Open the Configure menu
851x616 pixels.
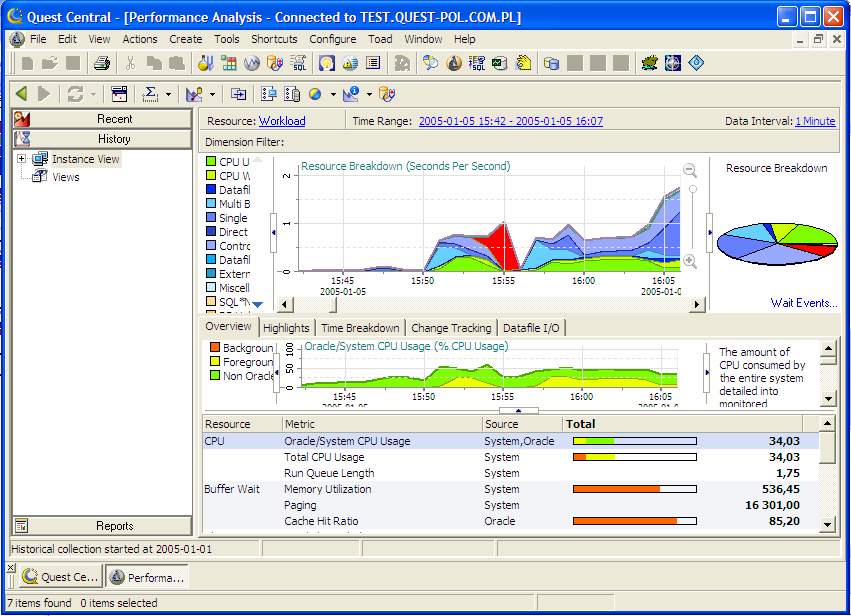click(333, 39)
